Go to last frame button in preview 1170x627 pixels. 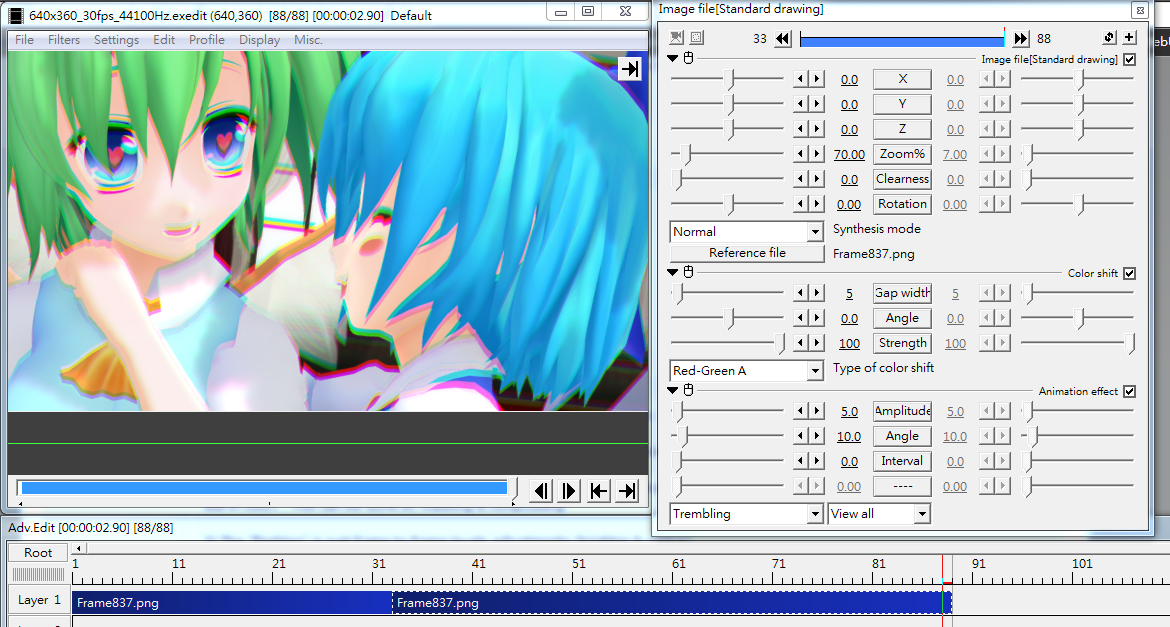point(628,490)
